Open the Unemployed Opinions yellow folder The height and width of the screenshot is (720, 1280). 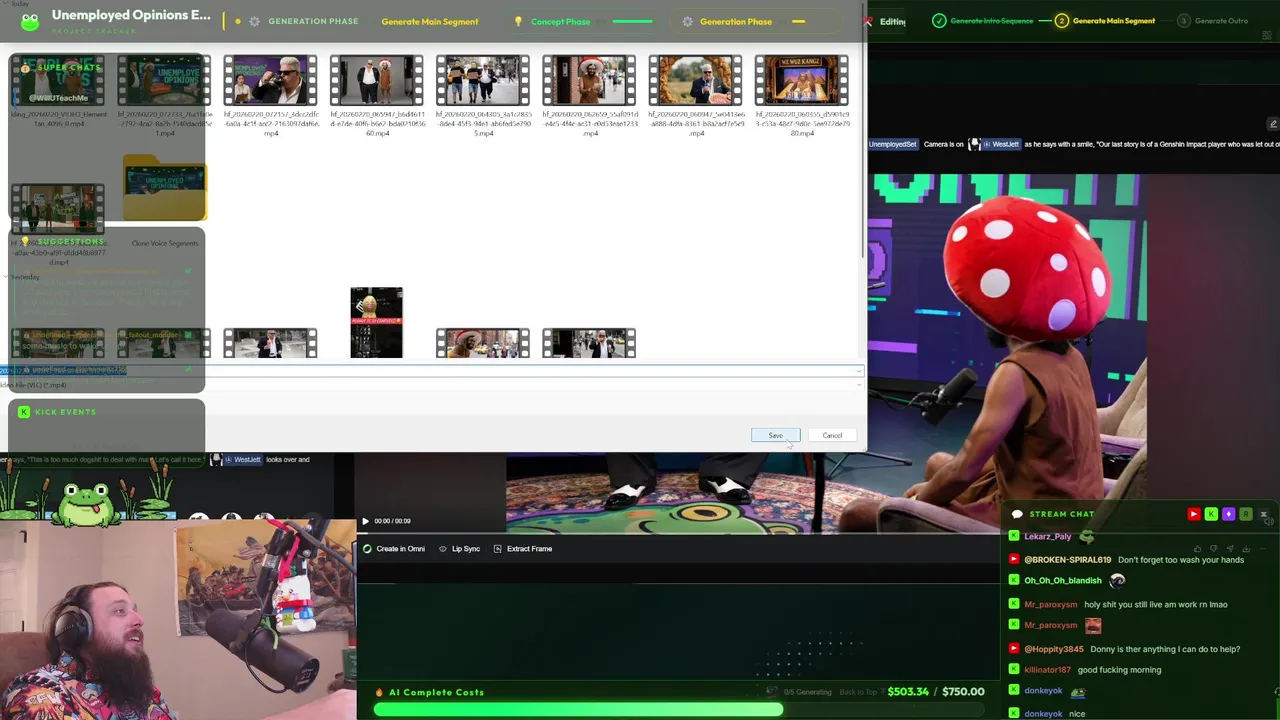click(165, 188)
